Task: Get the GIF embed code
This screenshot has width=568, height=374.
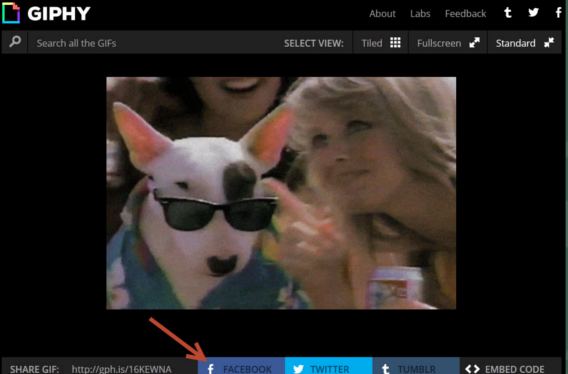Action: coord(511,366)
